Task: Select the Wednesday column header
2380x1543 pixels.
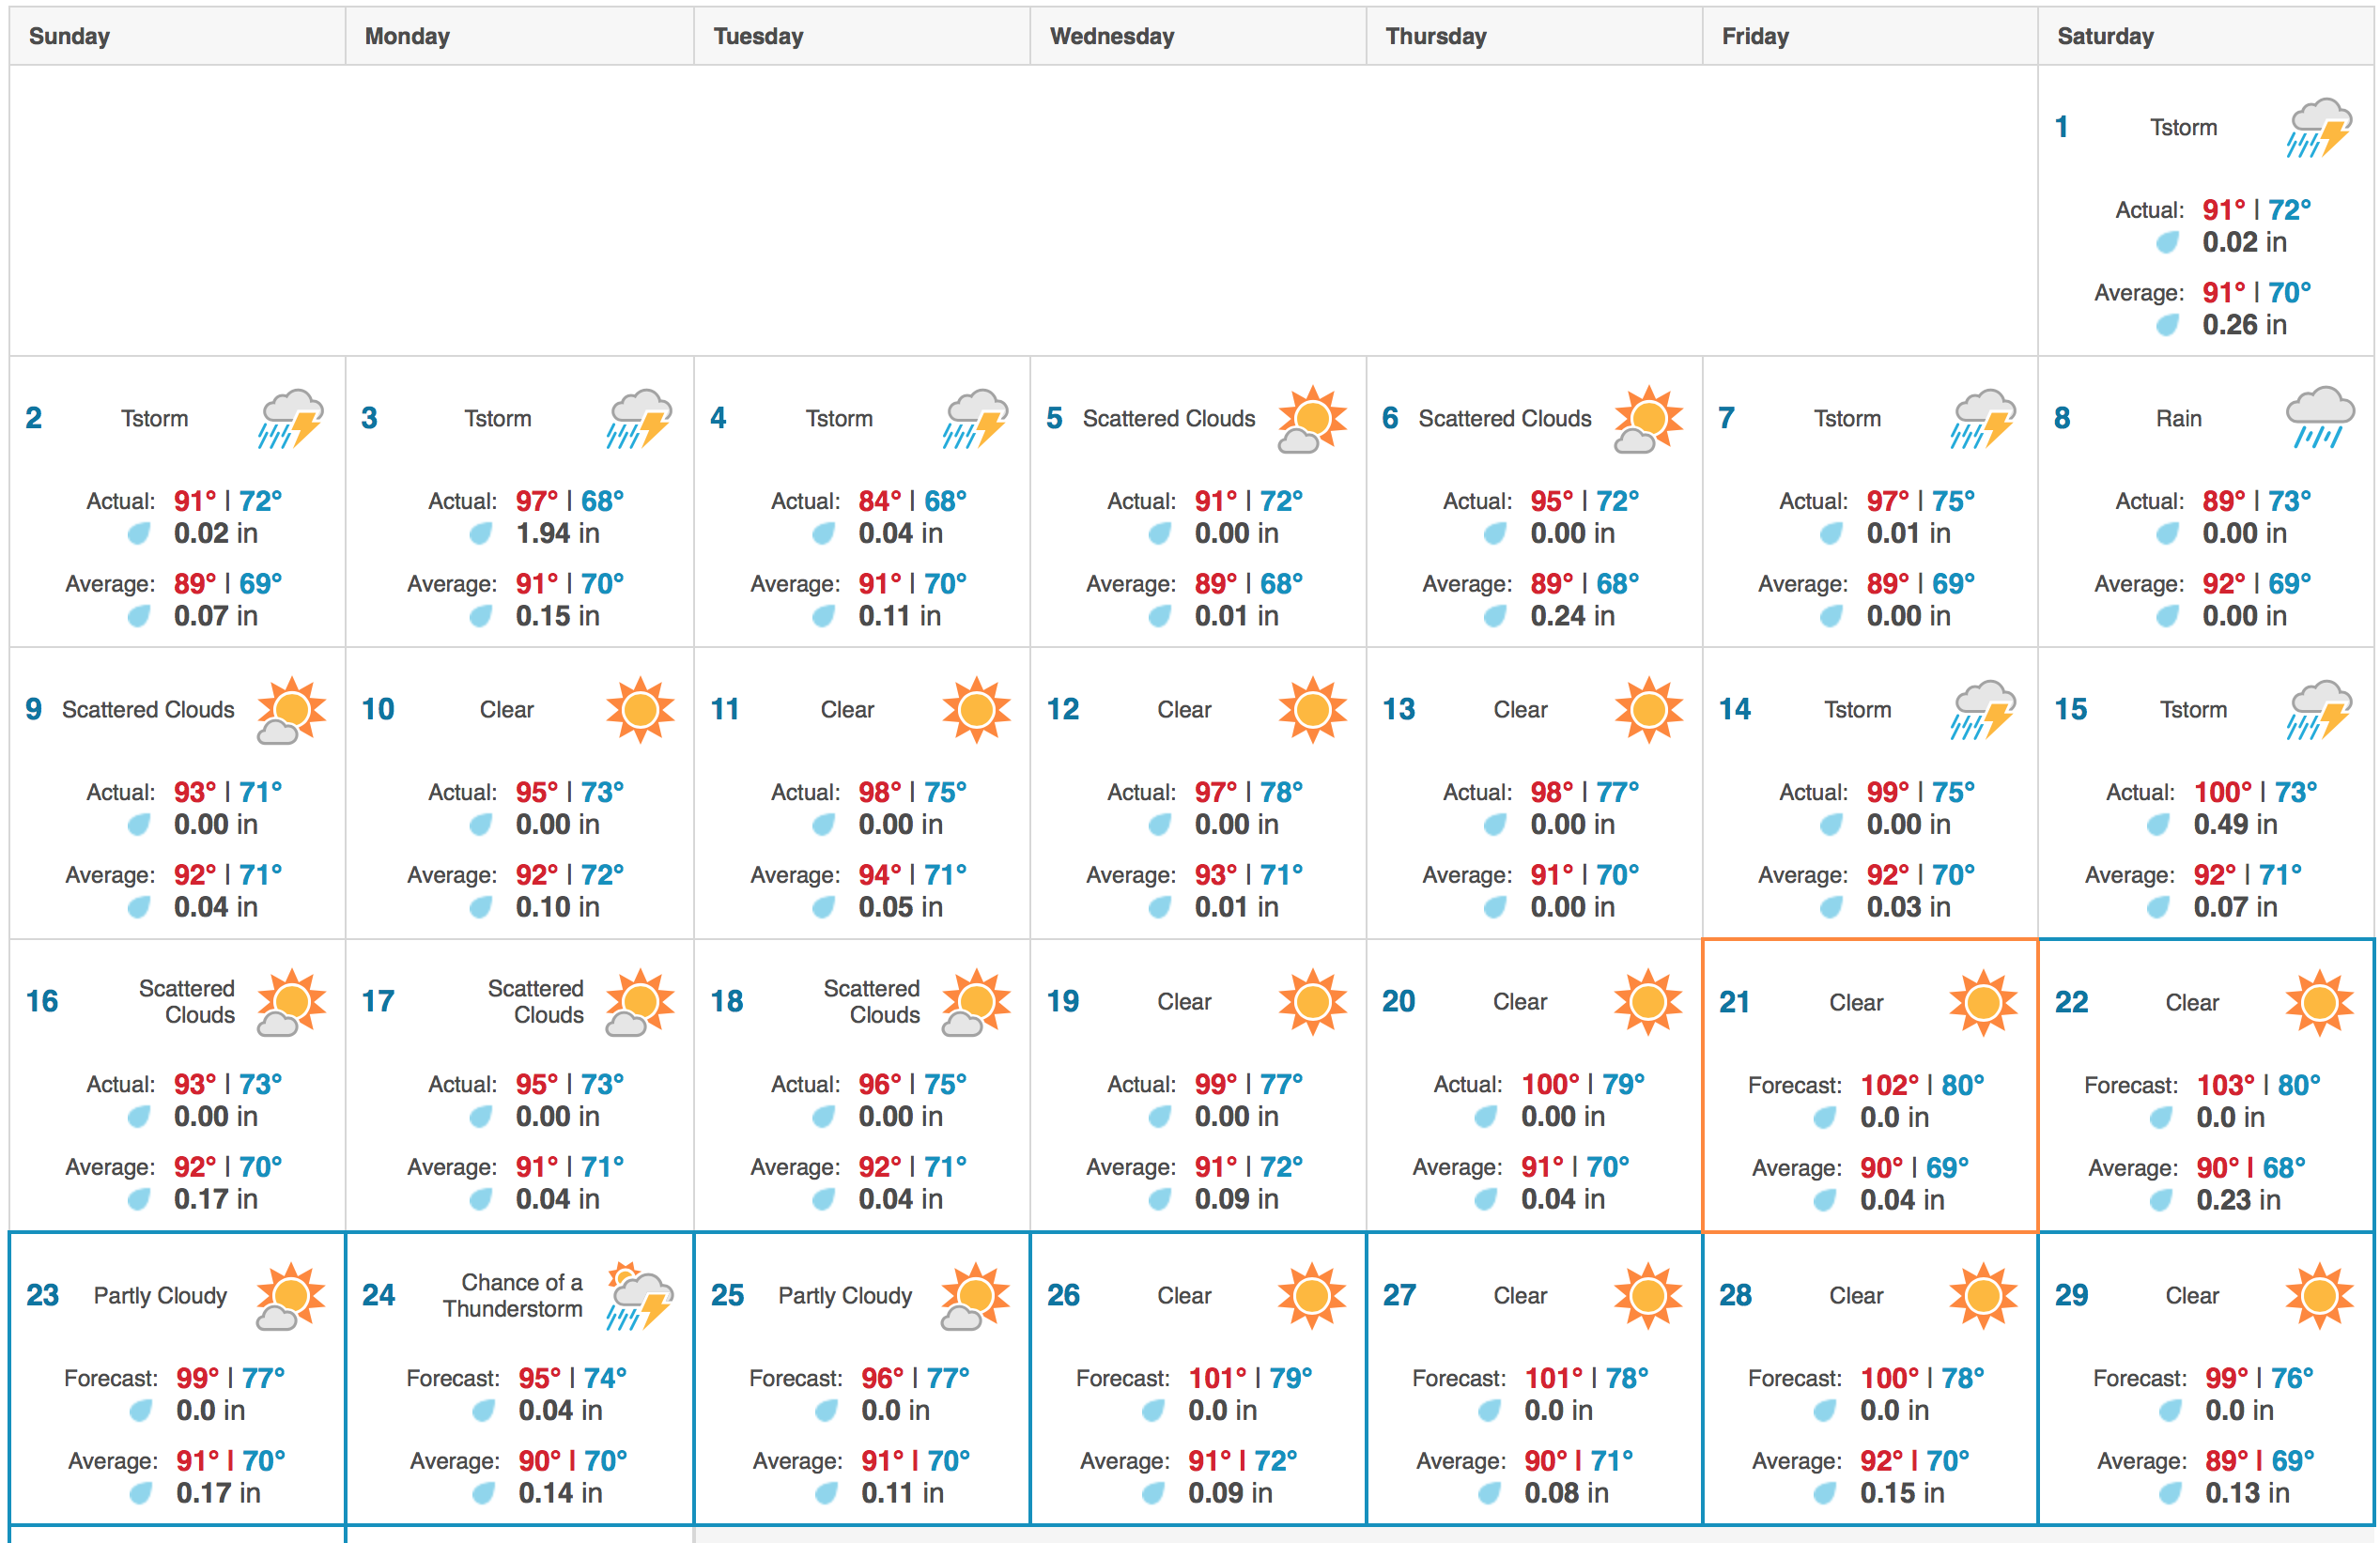Action: pyautogui.click(x=1111, y=37)
